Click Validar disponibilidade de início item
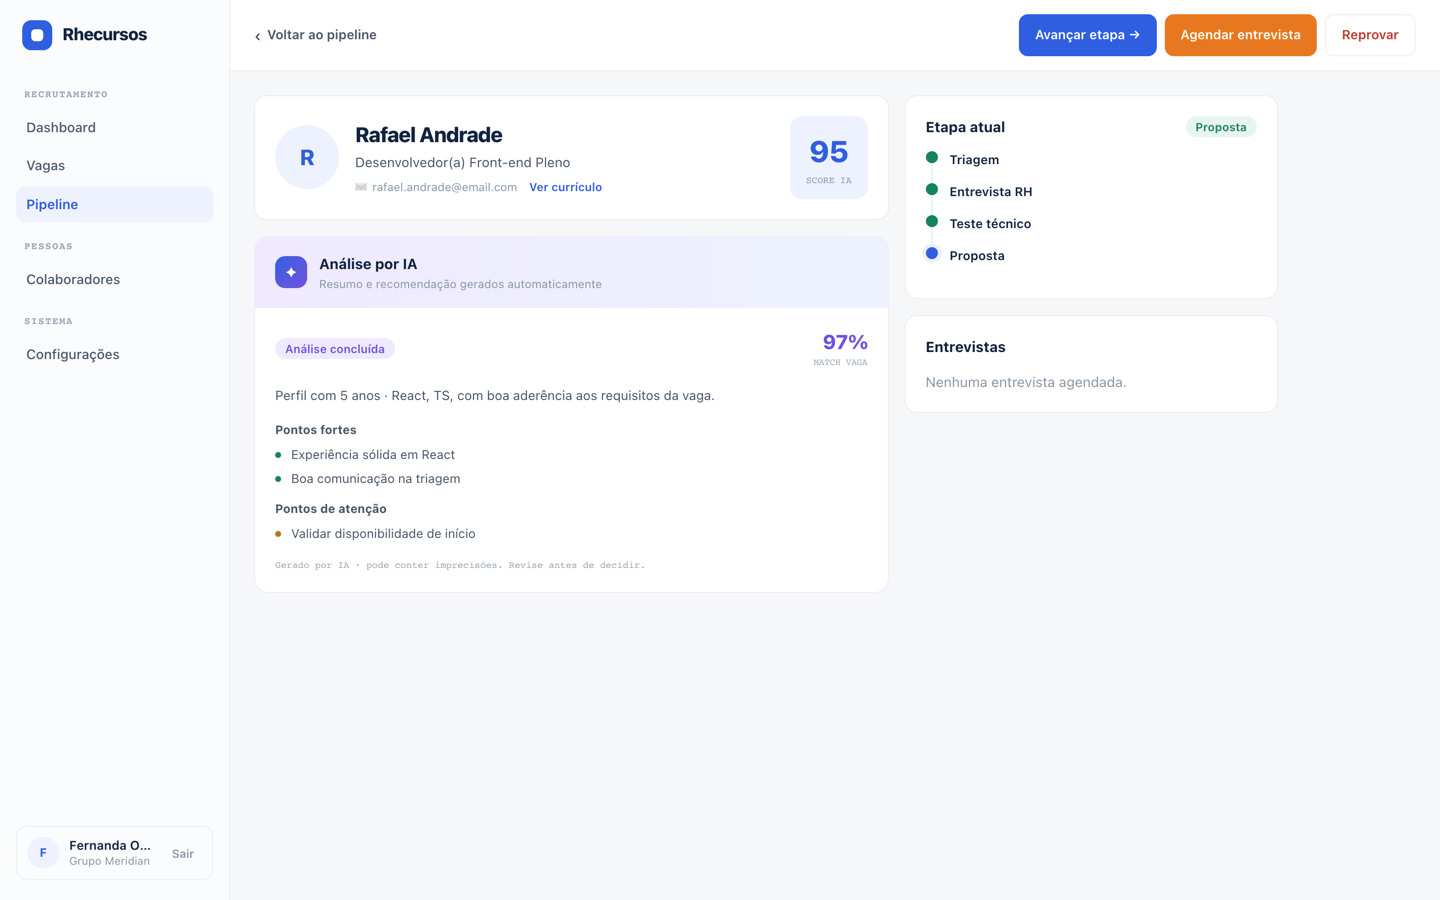Image resolution: width=1440 pixels, height=900 pixels. point(383,534)
